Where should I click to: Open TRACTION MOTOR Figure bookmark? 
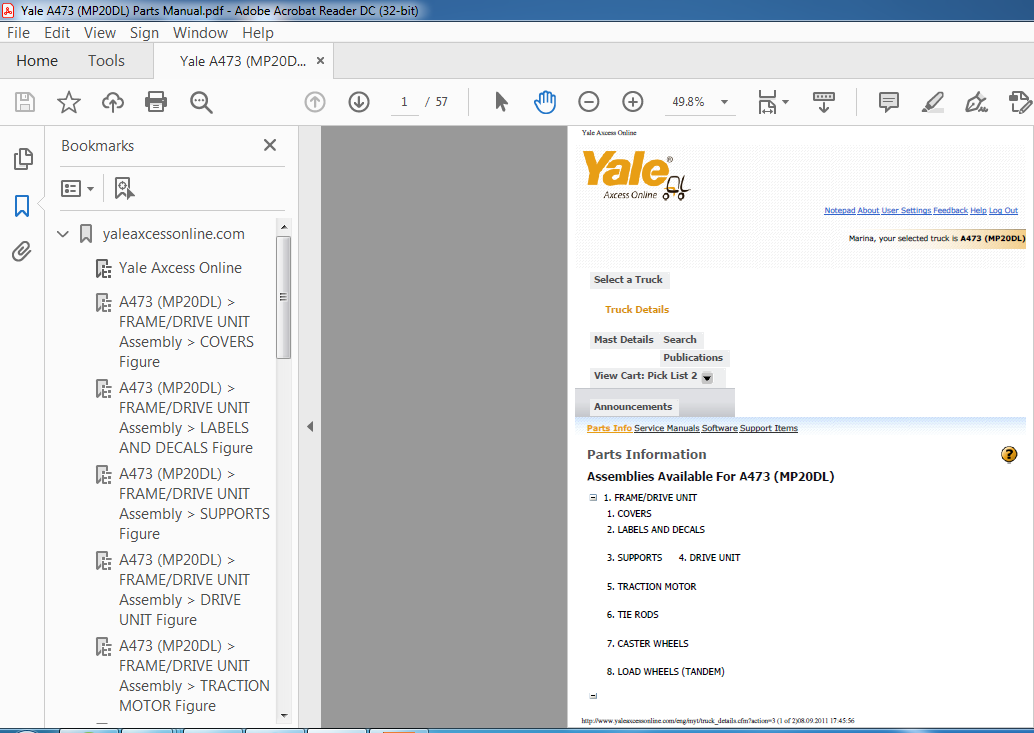[194, 676]
